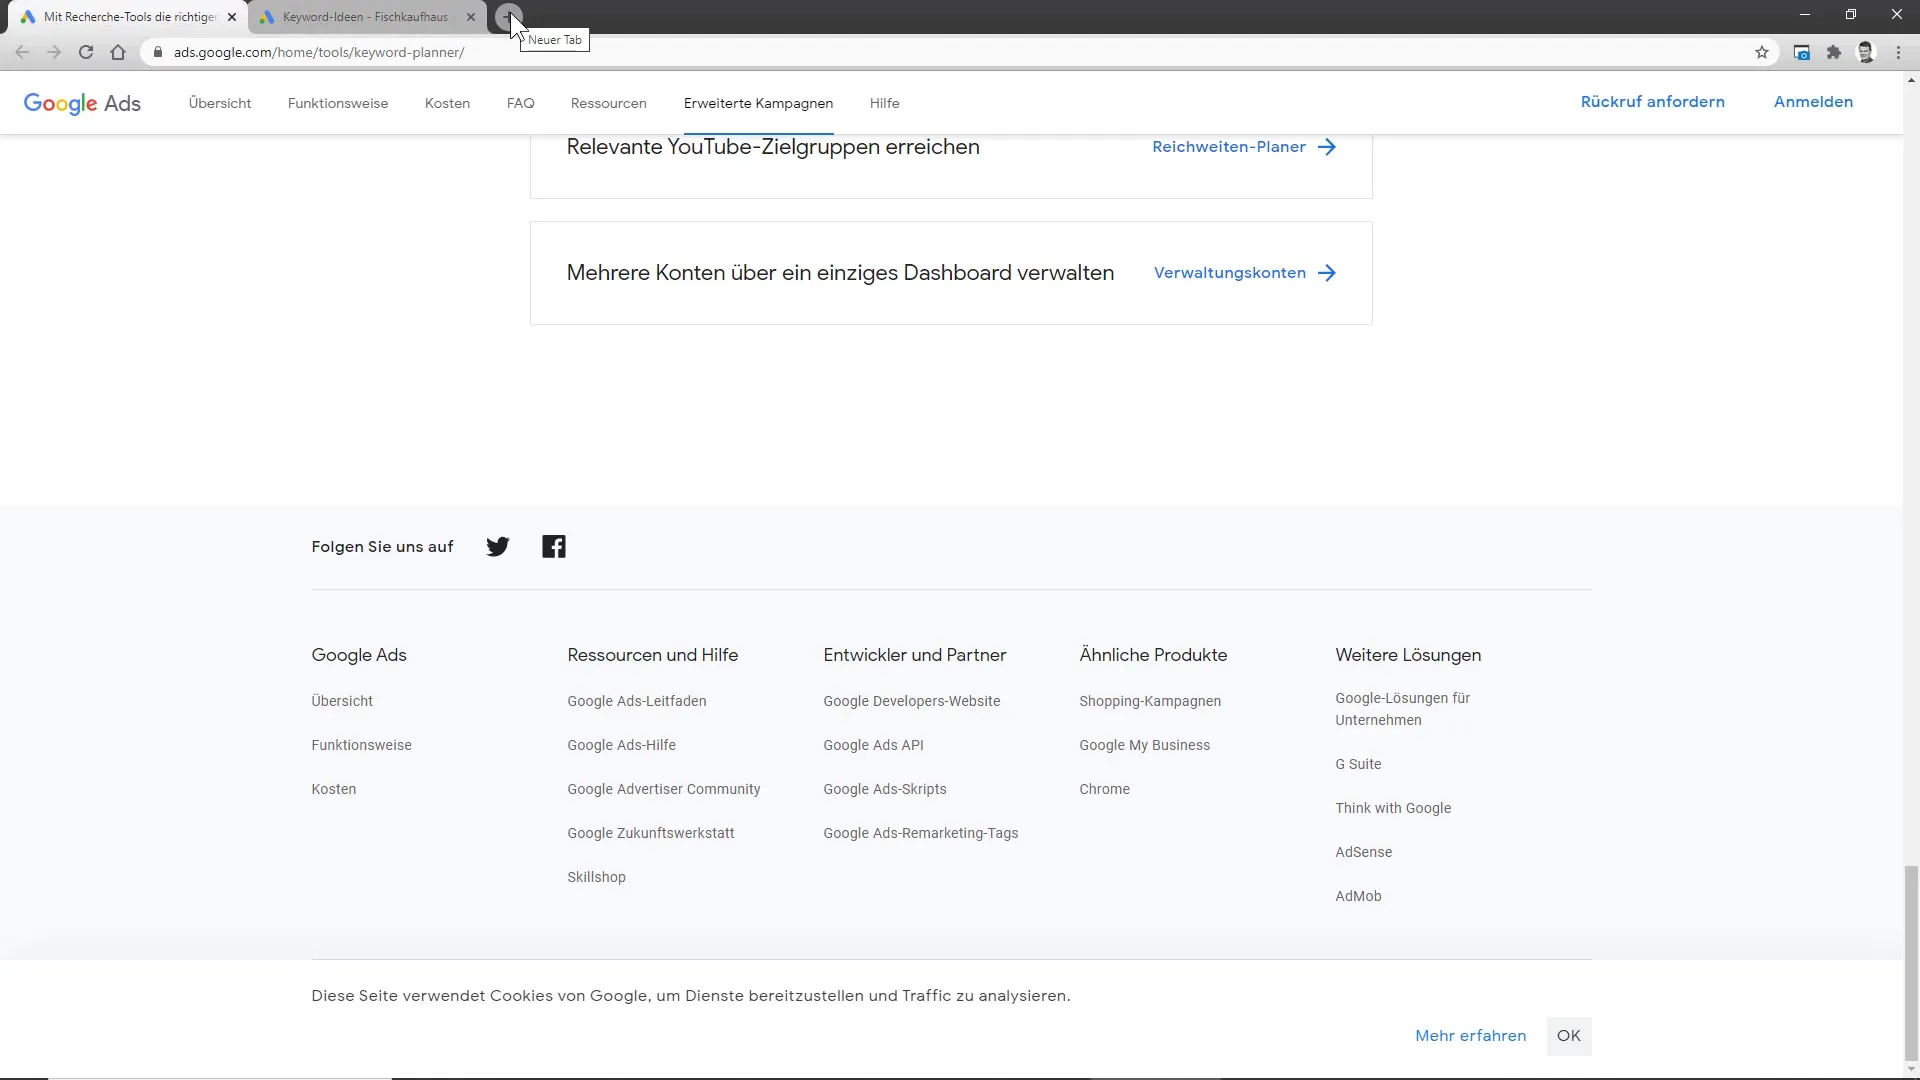This screenshot has height=1080, width=1920.
Task: Click the vertical scrollbar thumb
Action: (x=1911, y=962)
